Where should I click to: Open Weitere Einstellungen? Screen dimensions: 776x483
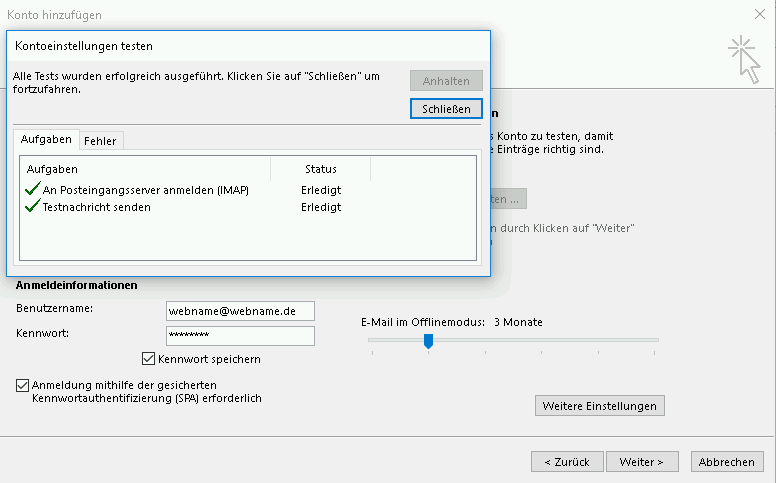[x=599, y=406]
